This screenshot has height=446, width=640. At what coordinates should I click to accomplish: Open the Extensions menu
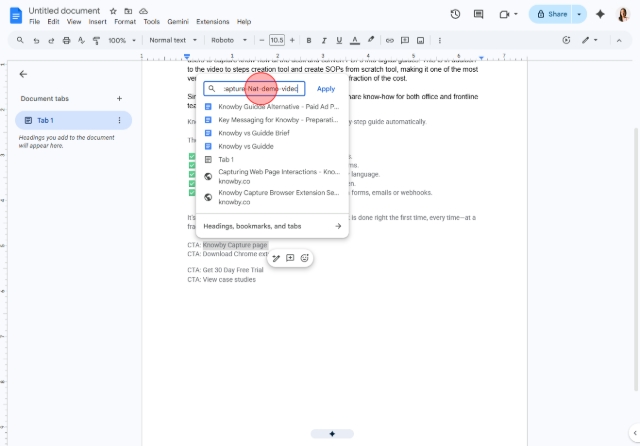point(213,22)
